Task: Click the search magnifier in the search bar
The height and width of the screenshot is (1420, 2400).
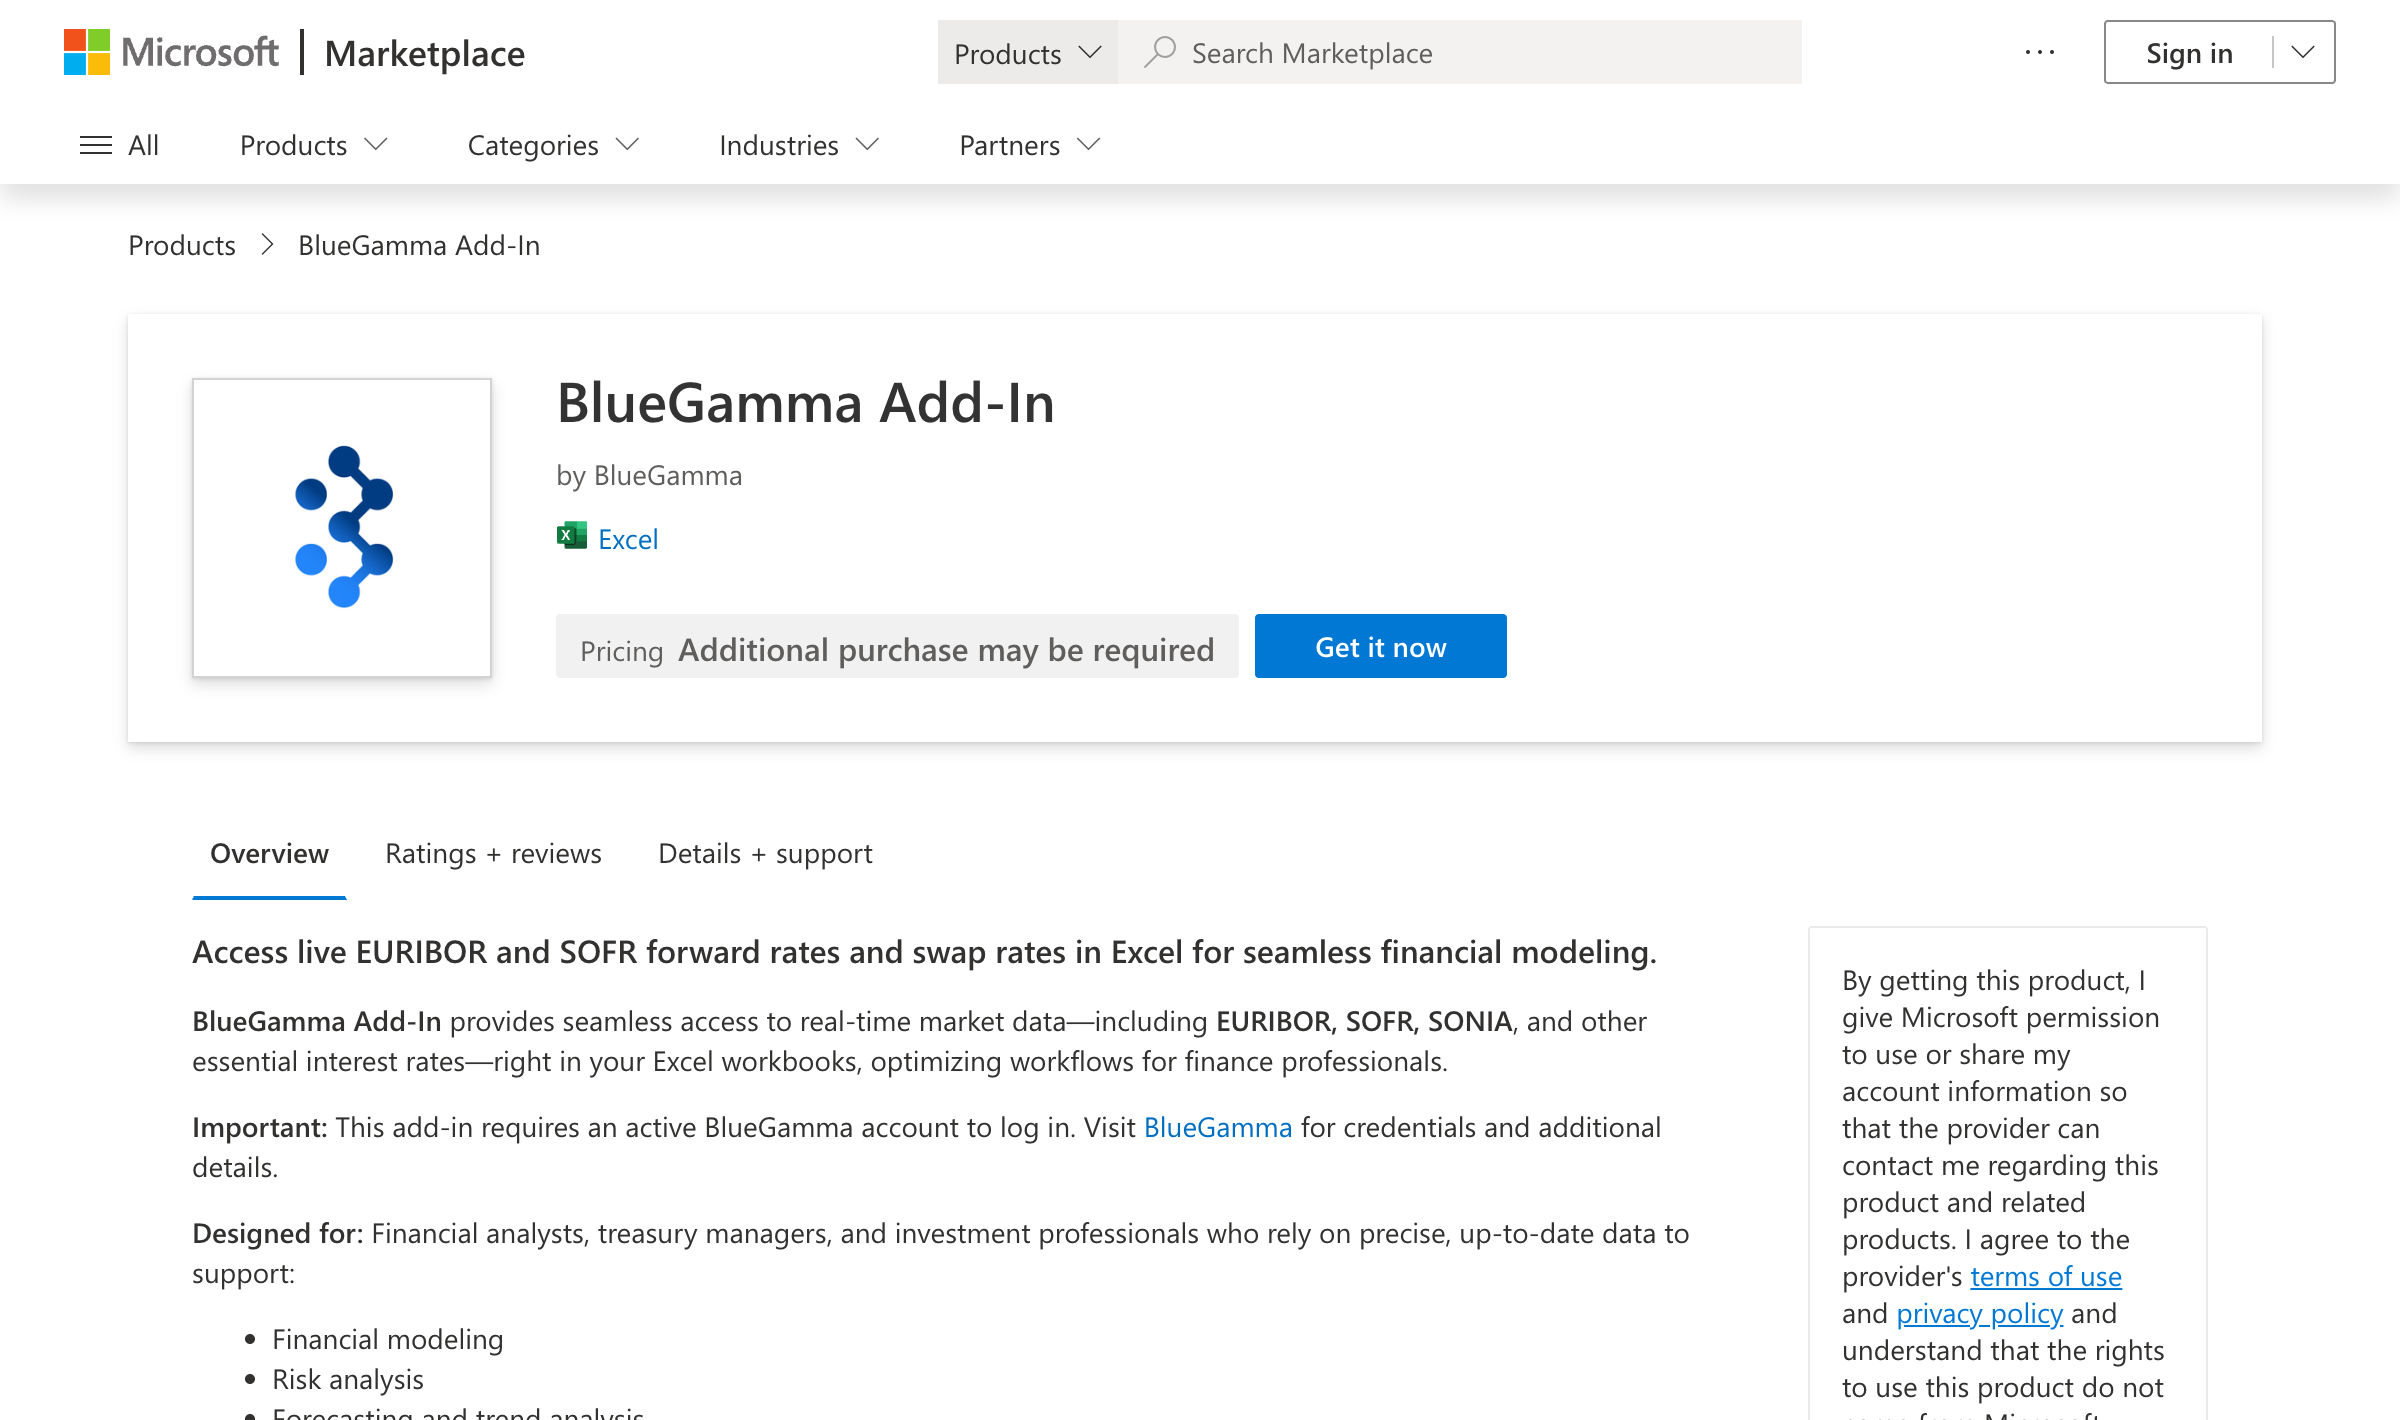Action: [1160, 52]
